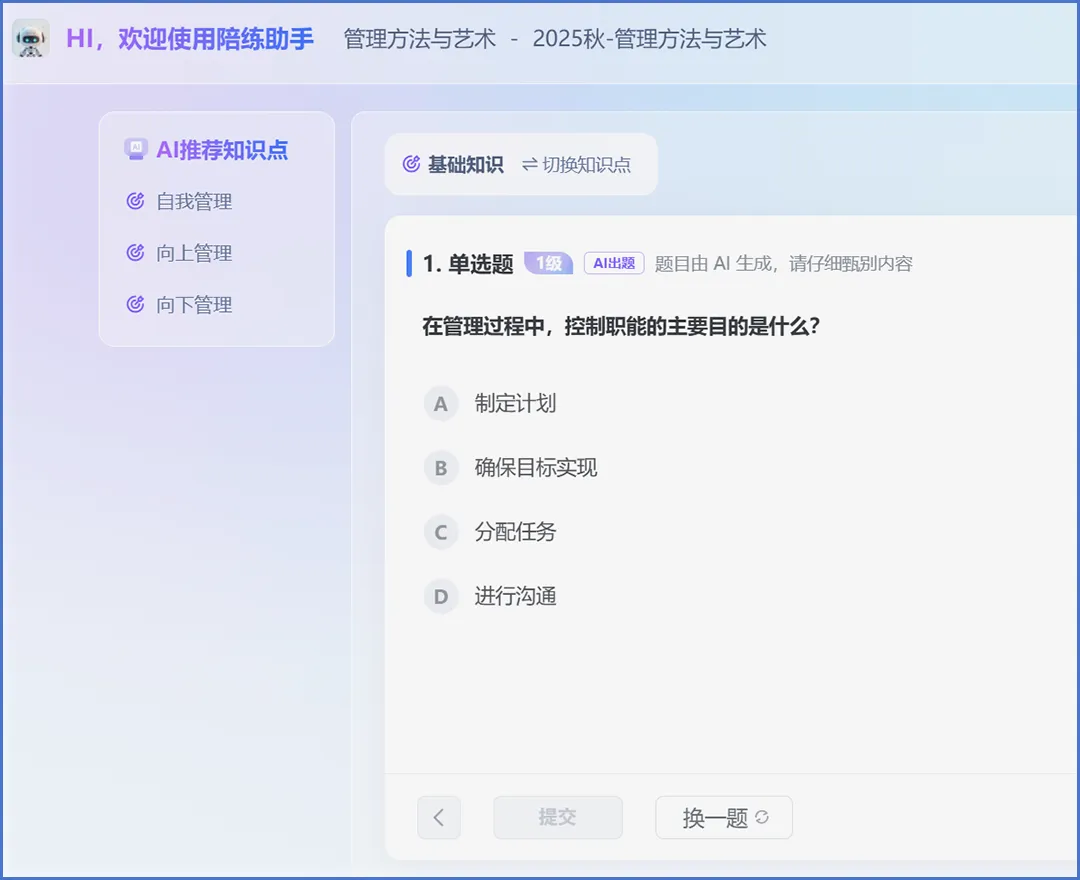This screenshot has width=1080, height=880.
Task: Click the swap arrows icon before 切换知识点
Action: click(x=529, y=165)
